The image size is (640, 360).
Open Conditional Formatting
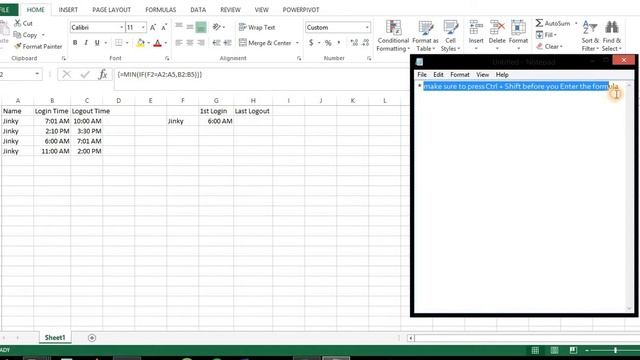393,36
